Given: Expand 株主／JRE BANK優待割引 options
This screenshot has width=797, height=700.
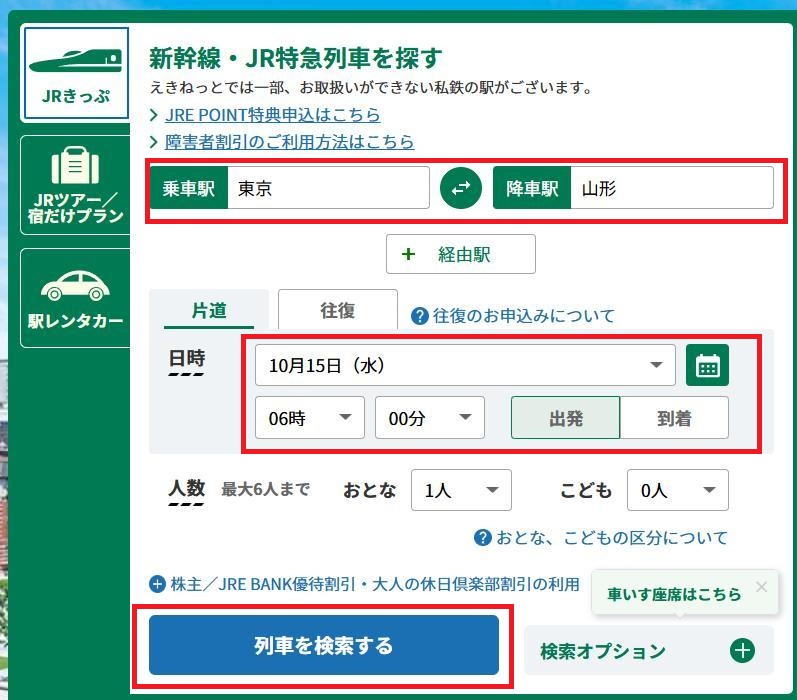Looking at the screenshot, I should pyautogui.click(x=157, y=584).
